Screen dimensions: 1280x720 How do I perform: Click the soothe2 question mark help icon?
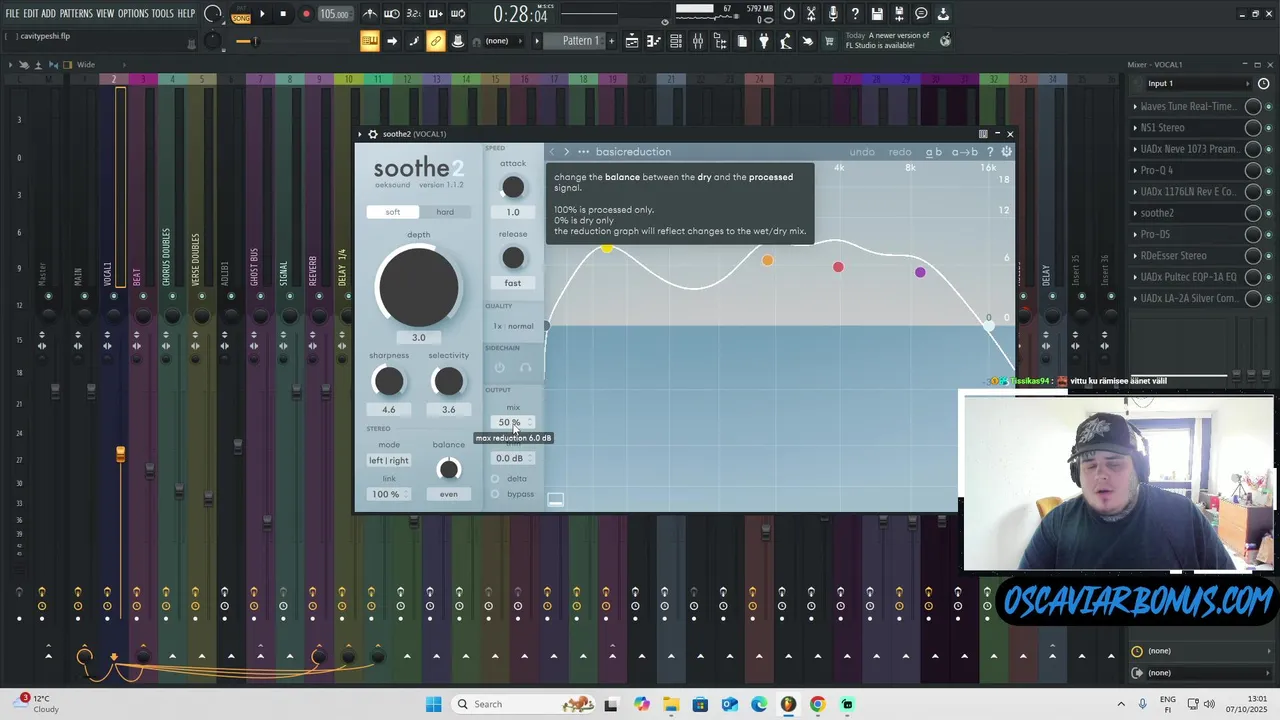(990, 152)
